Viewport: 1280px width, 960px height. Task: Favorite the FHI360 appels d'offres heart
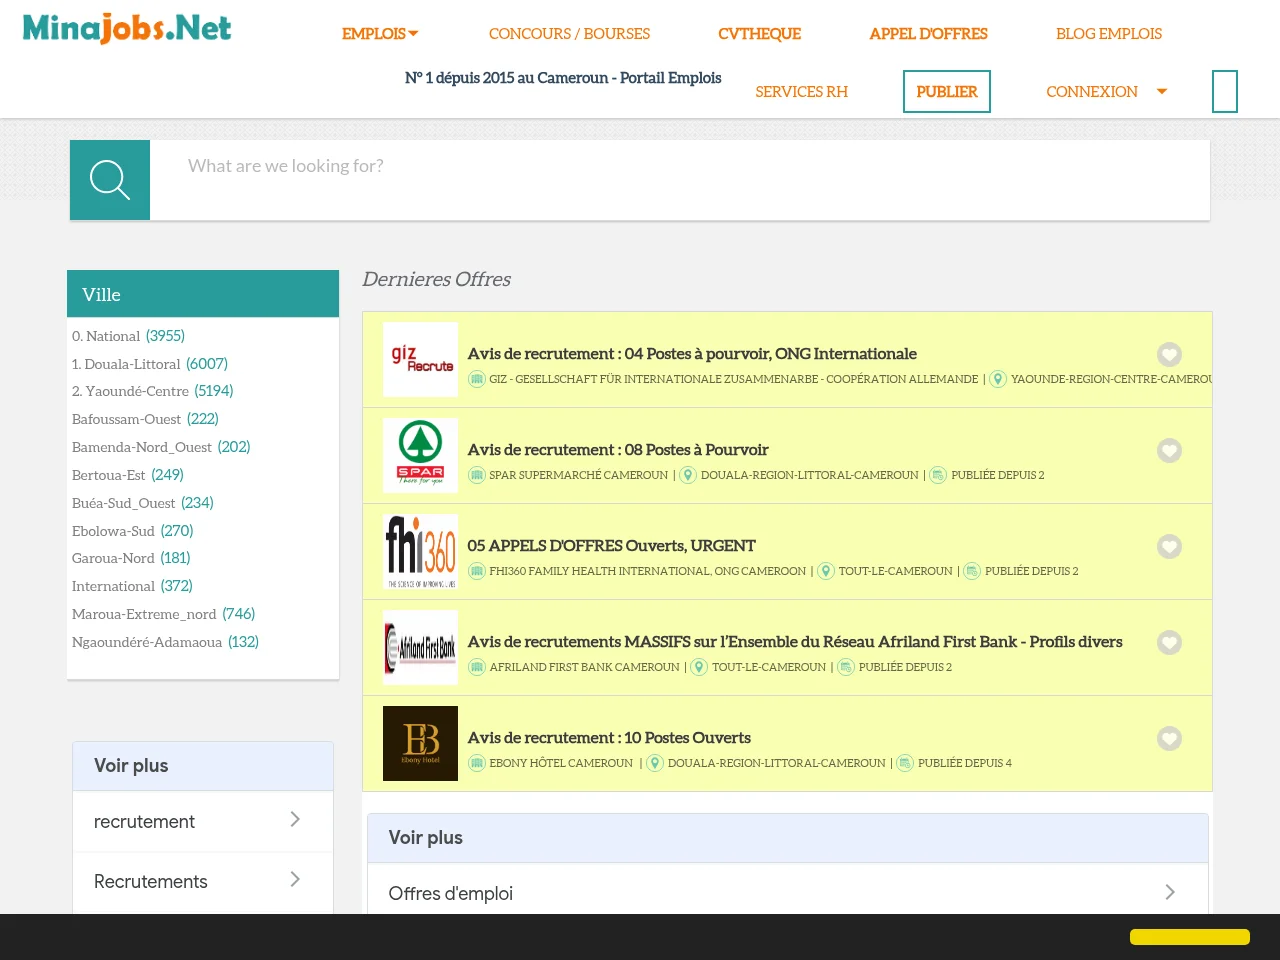tap(1169, 546)
